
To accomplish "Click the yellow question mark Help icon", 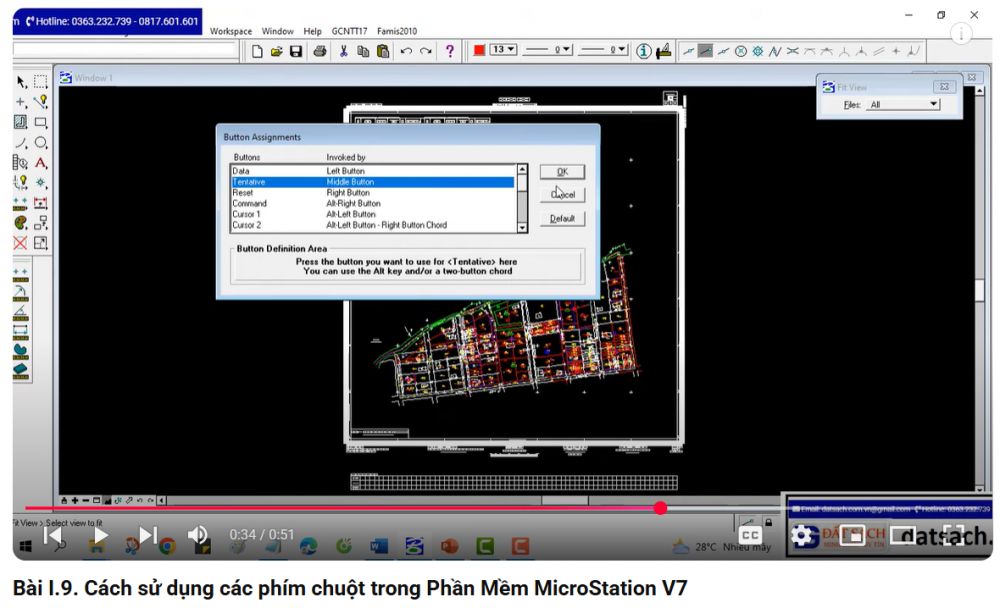I will [450, 51].
